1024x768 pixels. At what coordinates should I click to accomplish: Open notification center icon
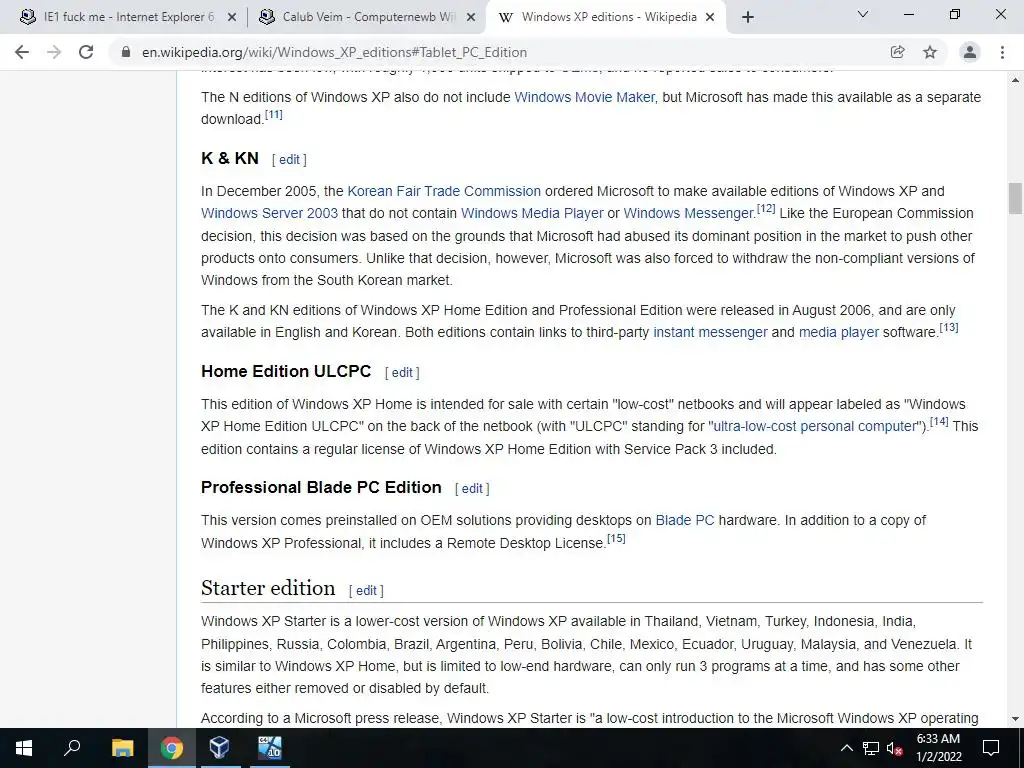click(x=991, y=748)
